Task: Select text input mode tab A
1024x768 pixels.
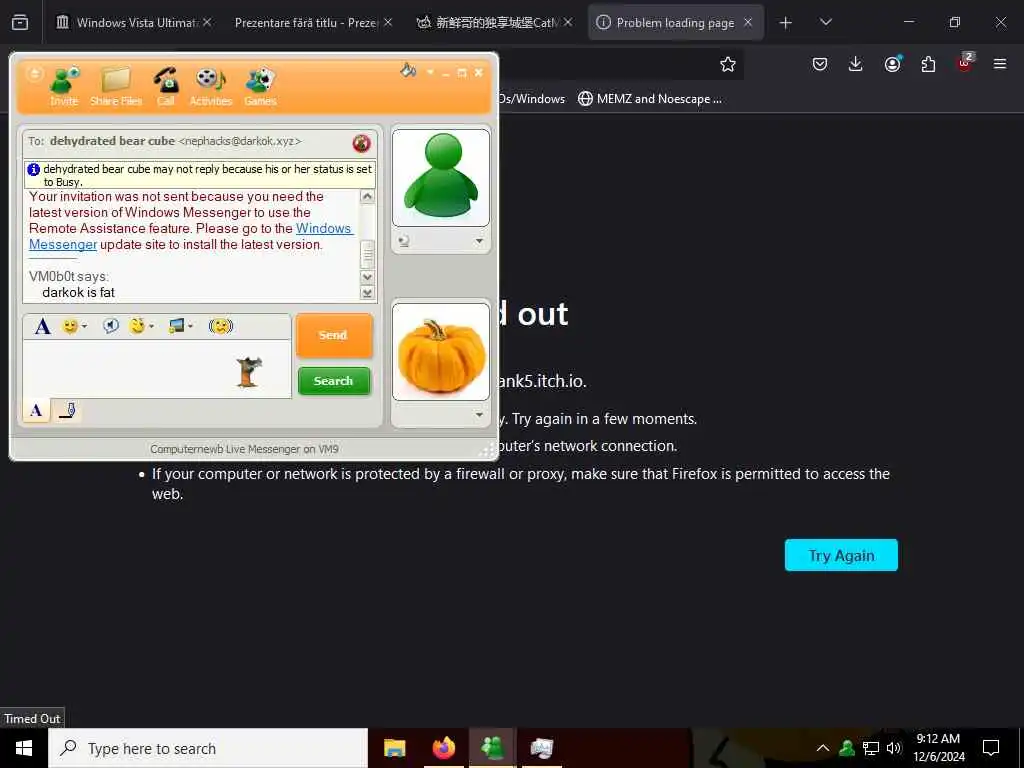Action: [37, 410]
